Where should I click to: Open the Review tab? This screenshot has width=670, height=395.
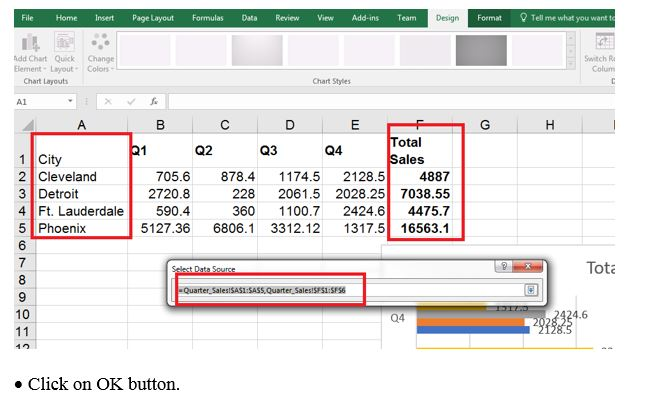(x=287, y=18)
